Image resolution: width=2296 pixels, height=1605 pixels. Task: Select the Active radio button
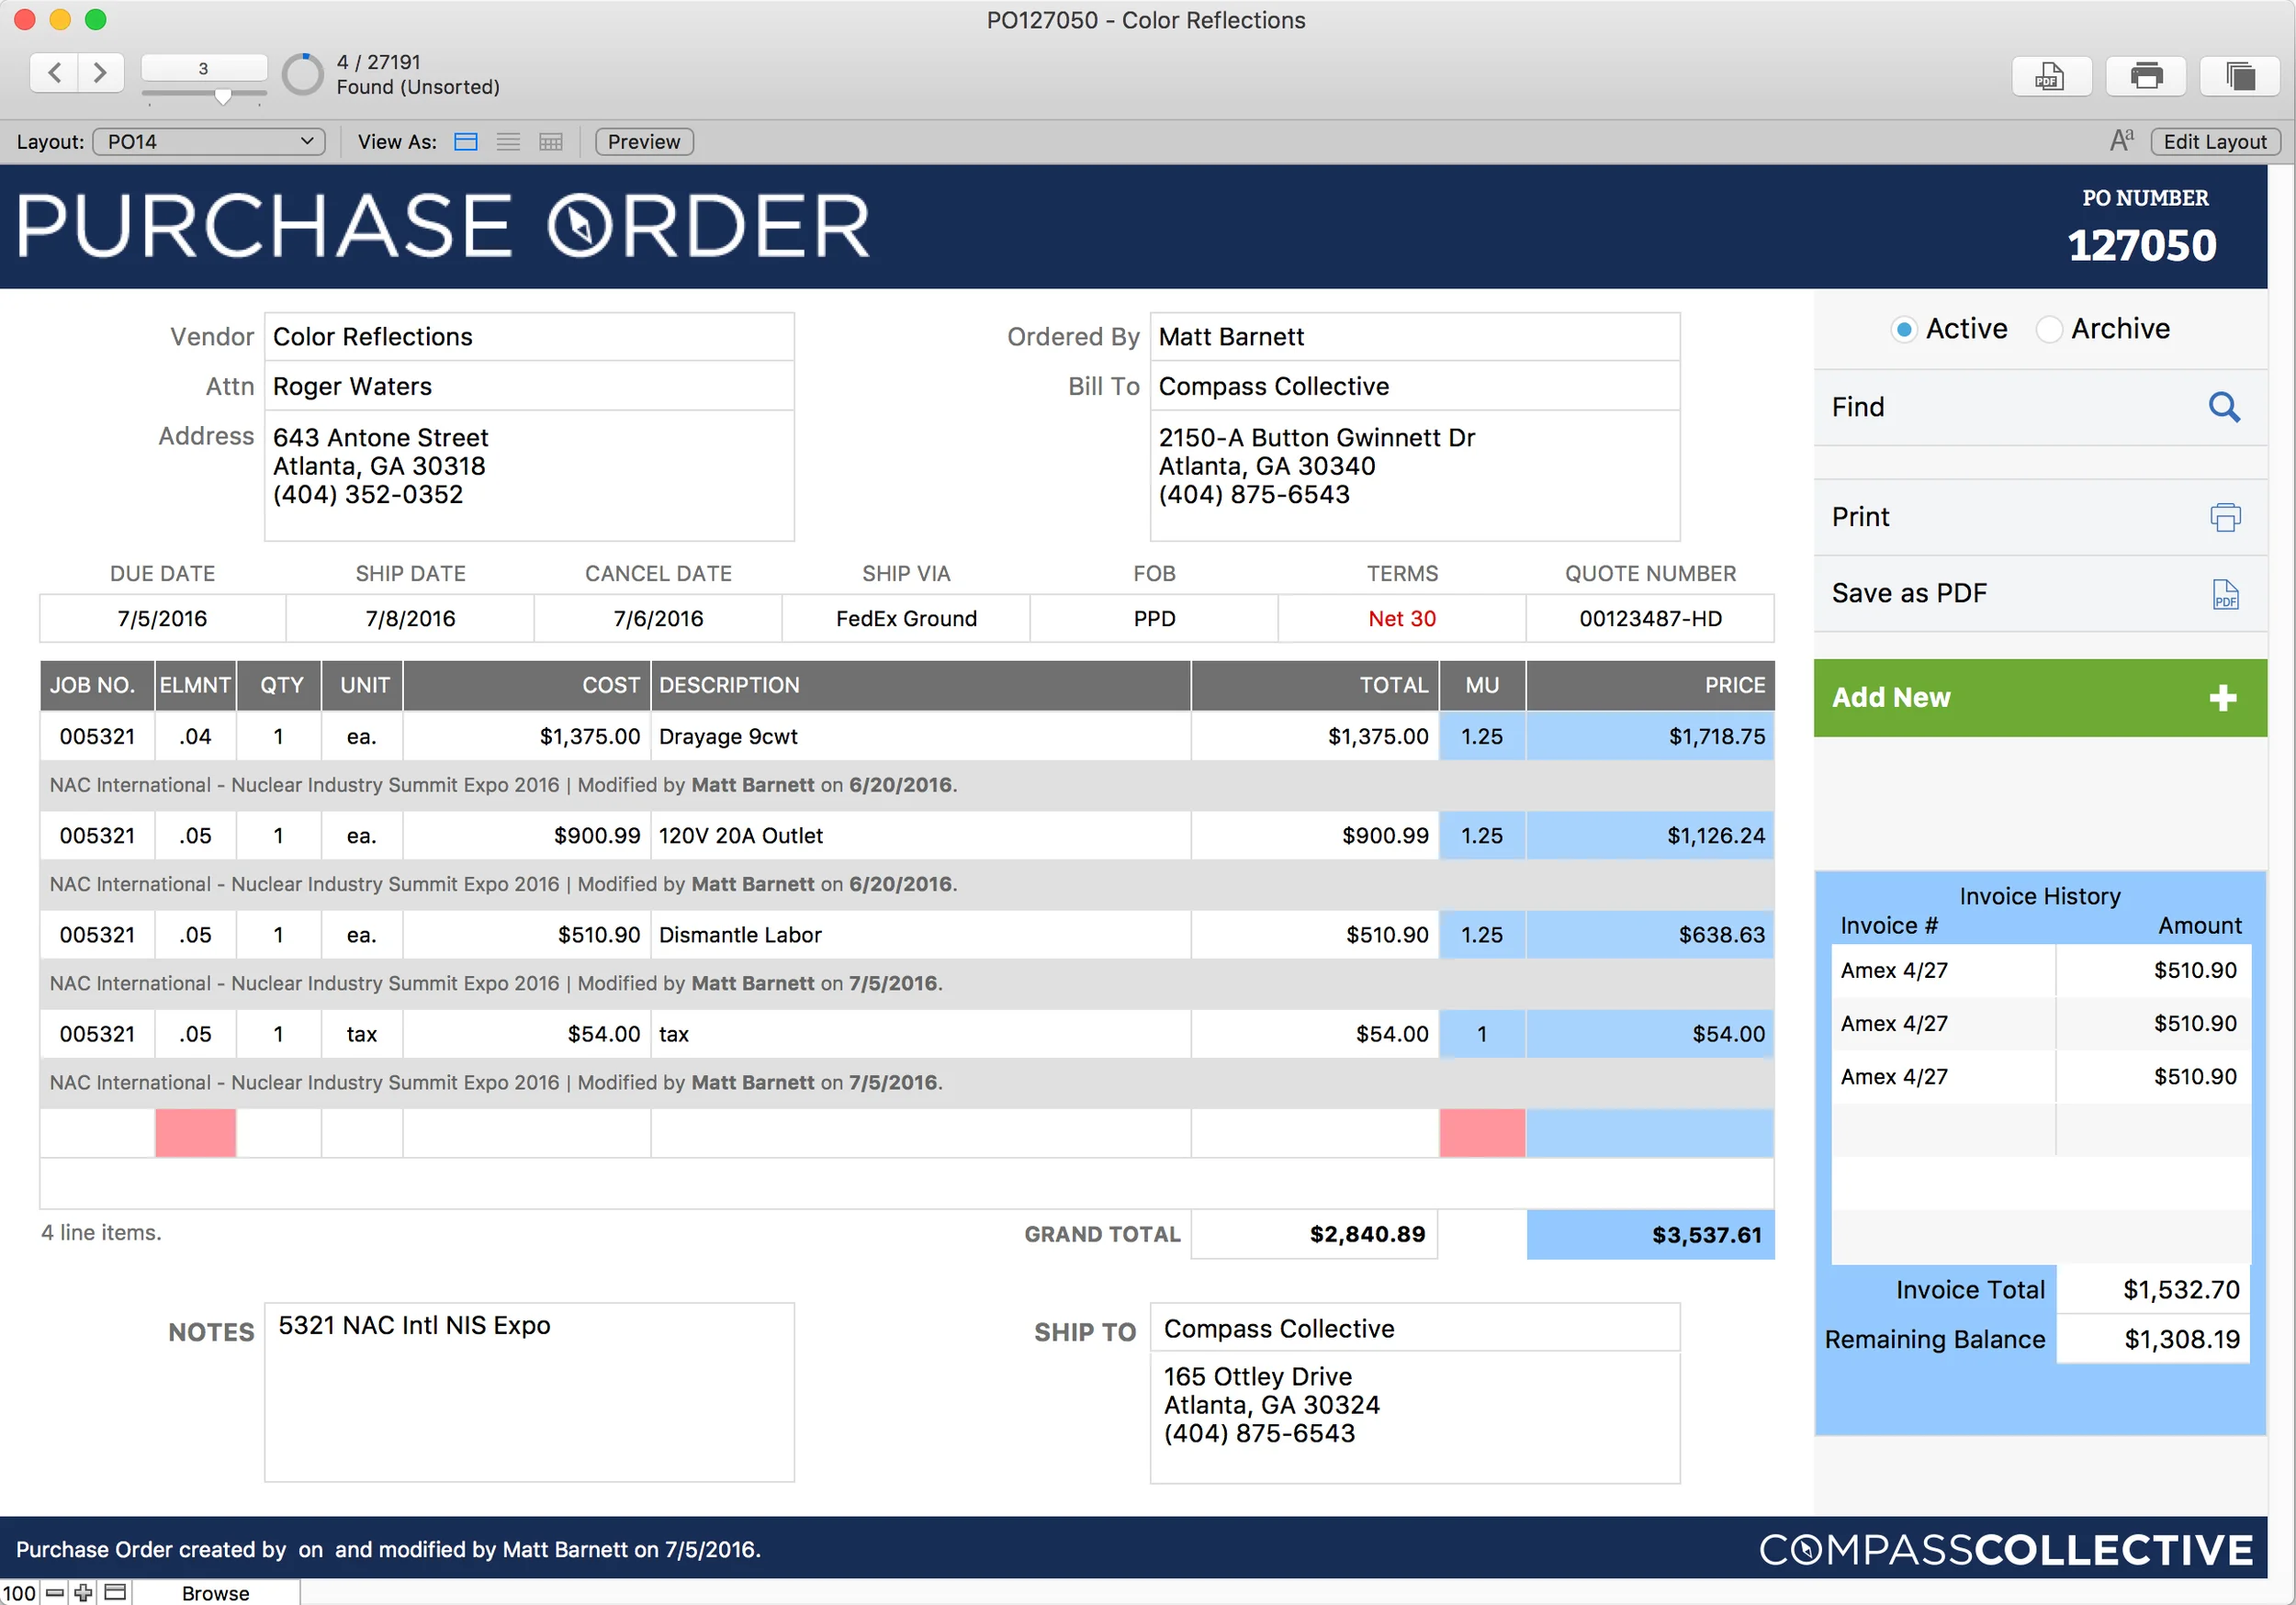tap(1904, 329)
